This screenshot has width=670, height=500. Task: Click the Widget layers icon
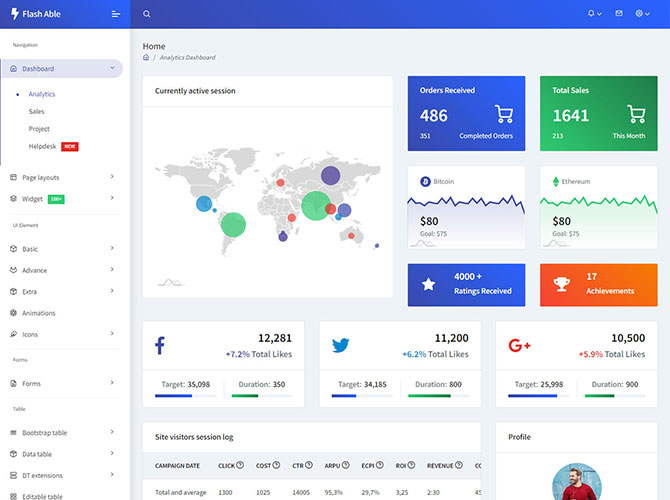[x=13, y=198]
